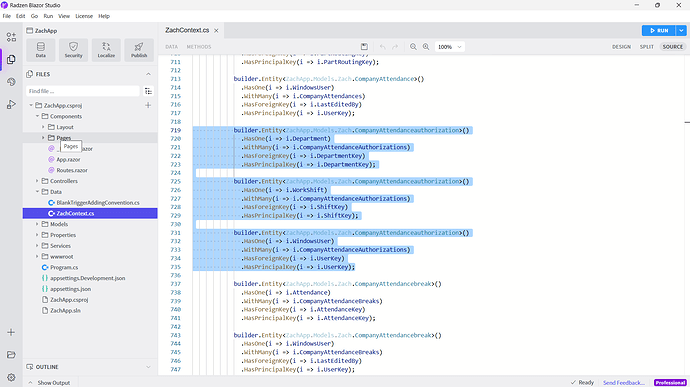Zoom out using the magnifier minus icon
Screen dimensions: 690x387
click(x=413, y=47)
